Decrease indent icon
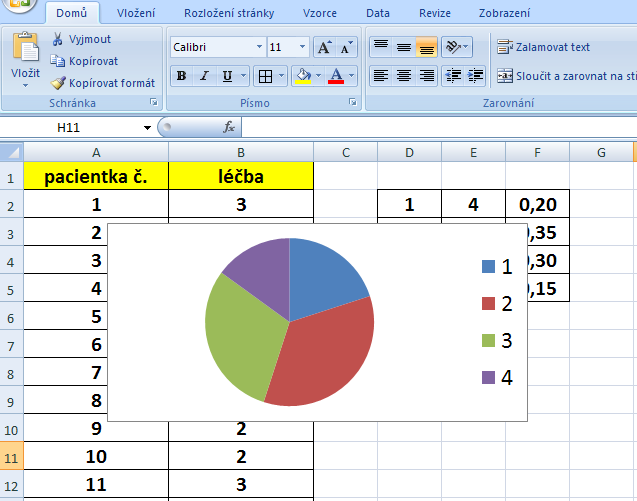 pos(453,76)
